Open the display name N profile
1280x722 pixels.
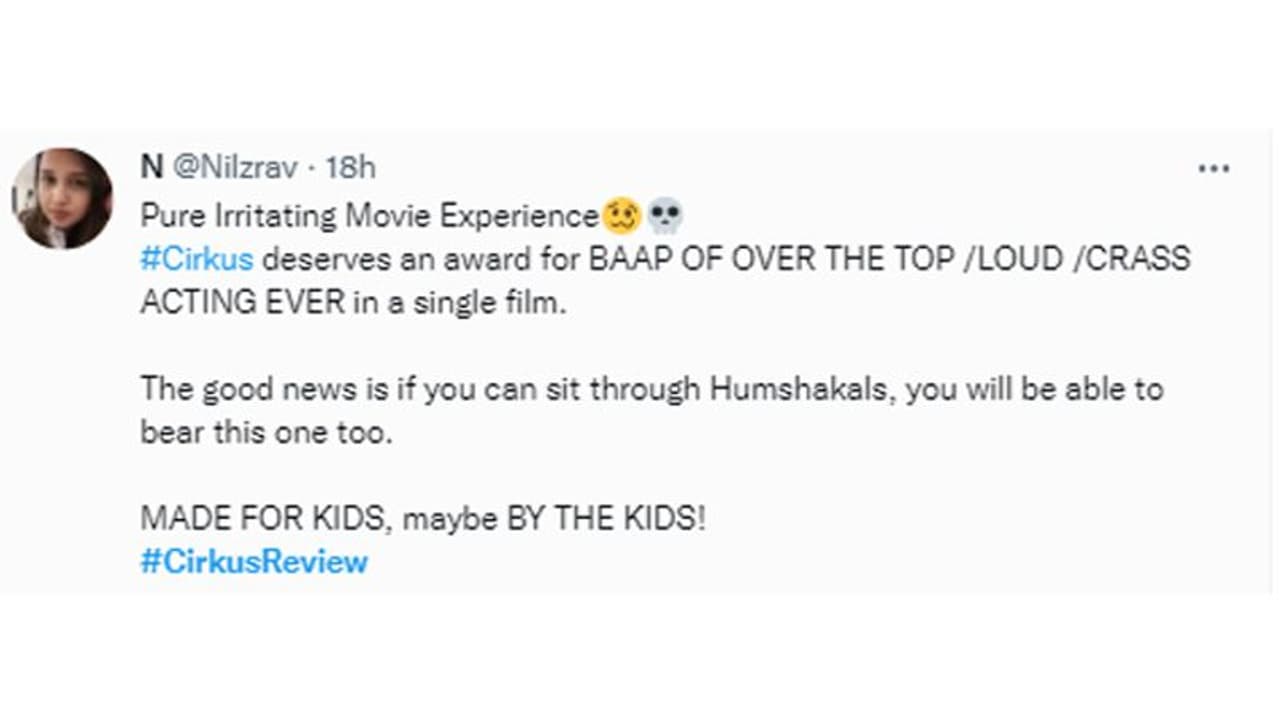pos(151,168)
